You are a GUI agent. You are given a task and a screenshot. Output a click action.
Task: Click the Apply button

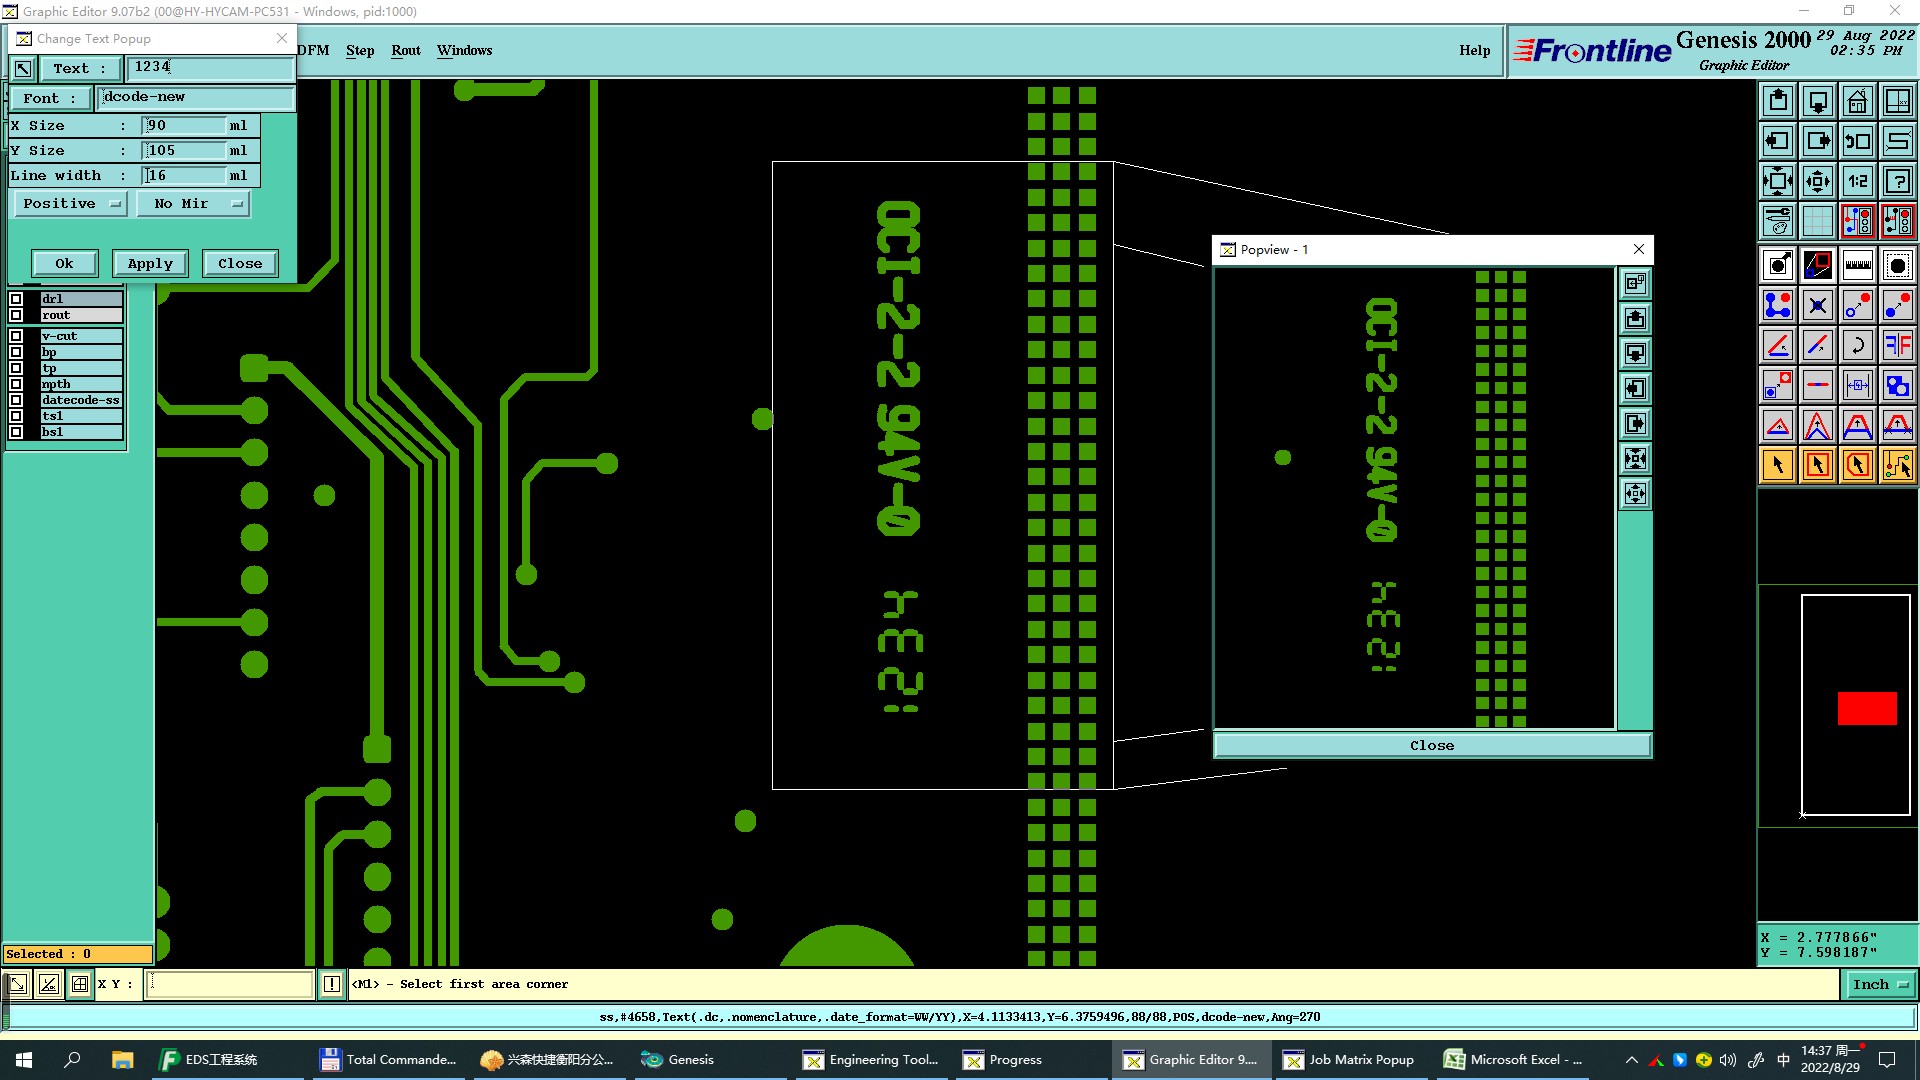150,264
